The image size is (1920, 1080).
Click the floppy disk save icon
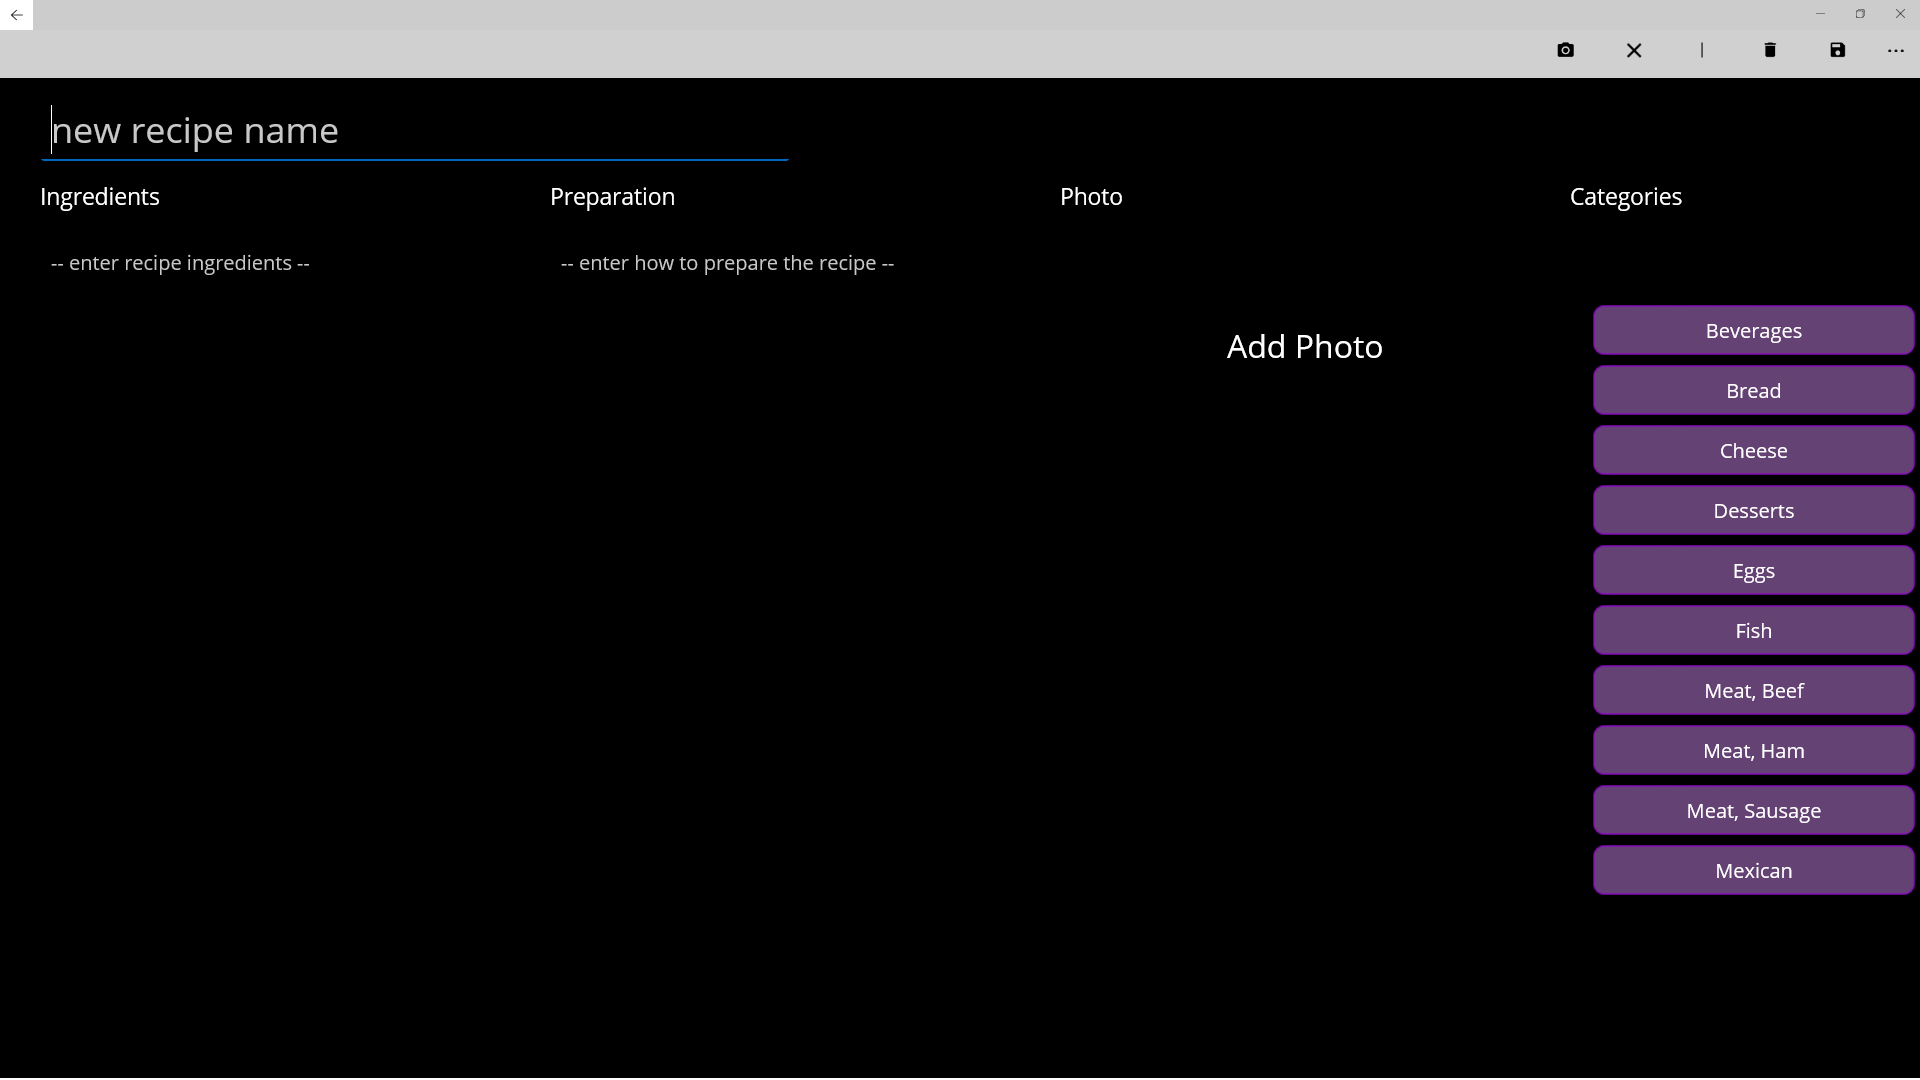click(1838, 50)
